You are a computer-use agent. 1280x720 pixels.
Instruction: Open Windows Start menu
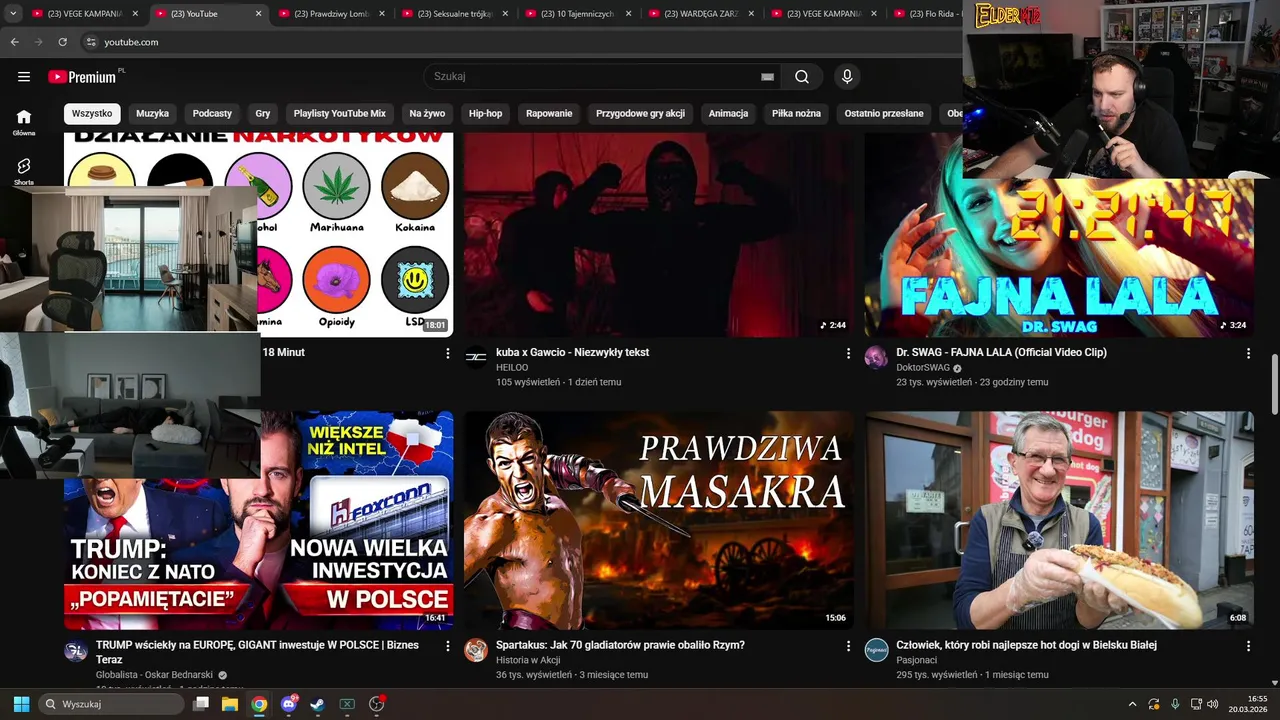pyautogui.click(x=21, y=704)
